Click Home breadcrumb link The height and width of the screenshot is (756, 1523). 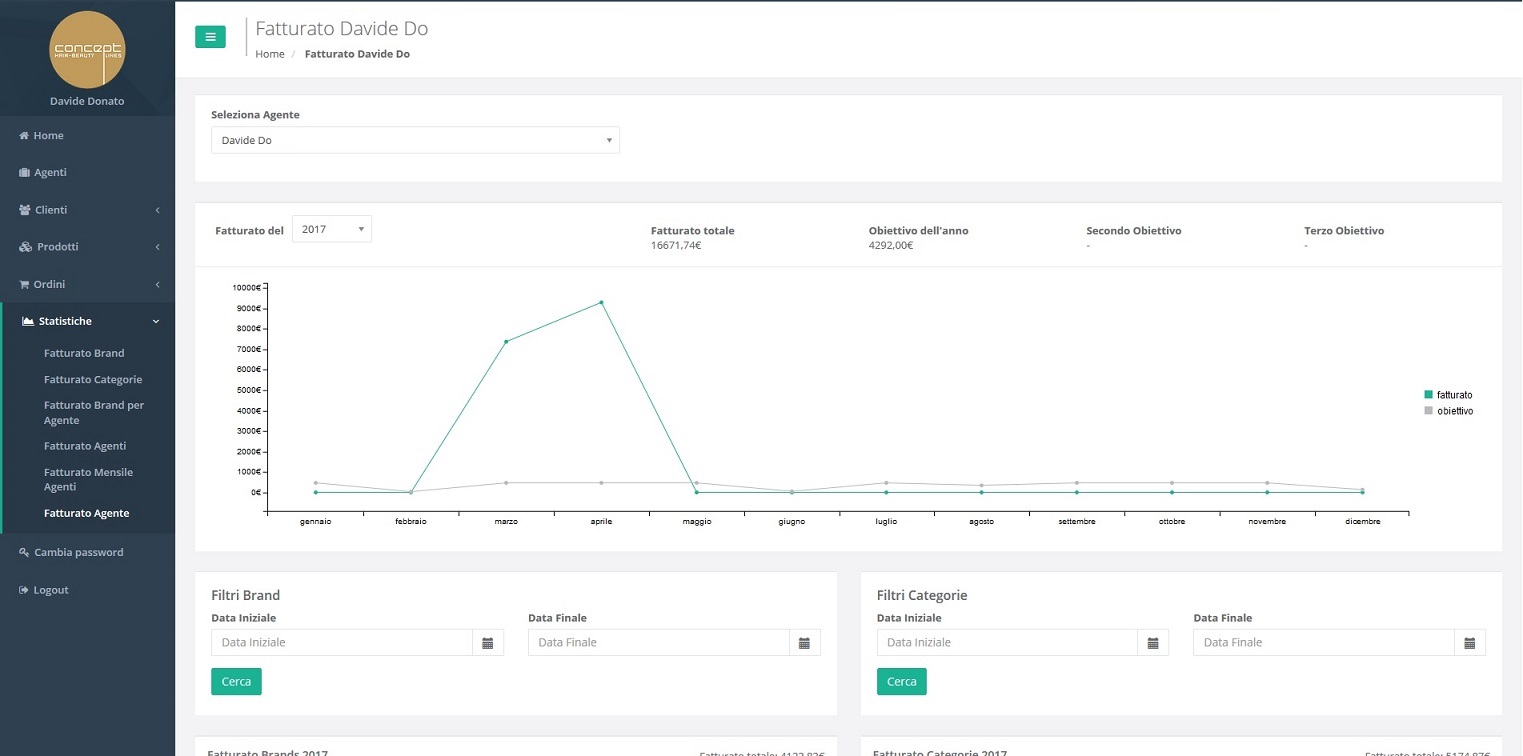270,54
